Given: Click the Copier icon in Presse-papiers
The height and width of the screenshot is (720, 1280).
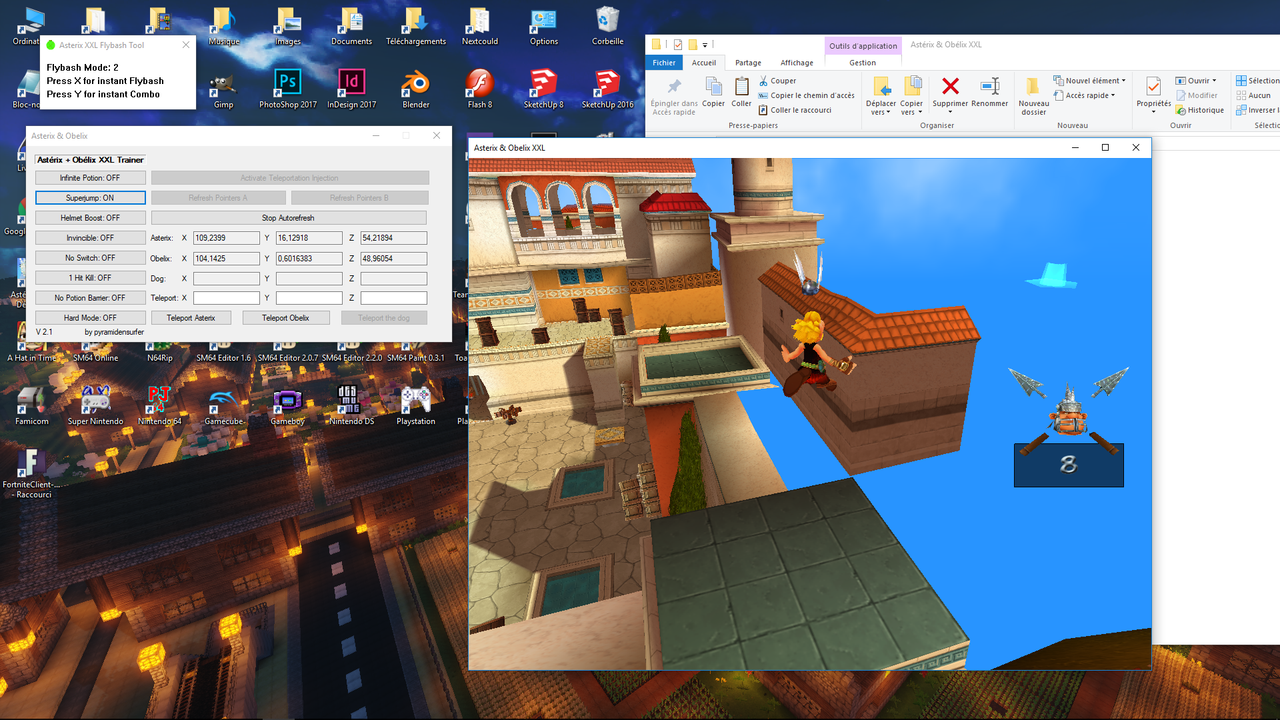Looking at the screenshot, I should point(713,92).
